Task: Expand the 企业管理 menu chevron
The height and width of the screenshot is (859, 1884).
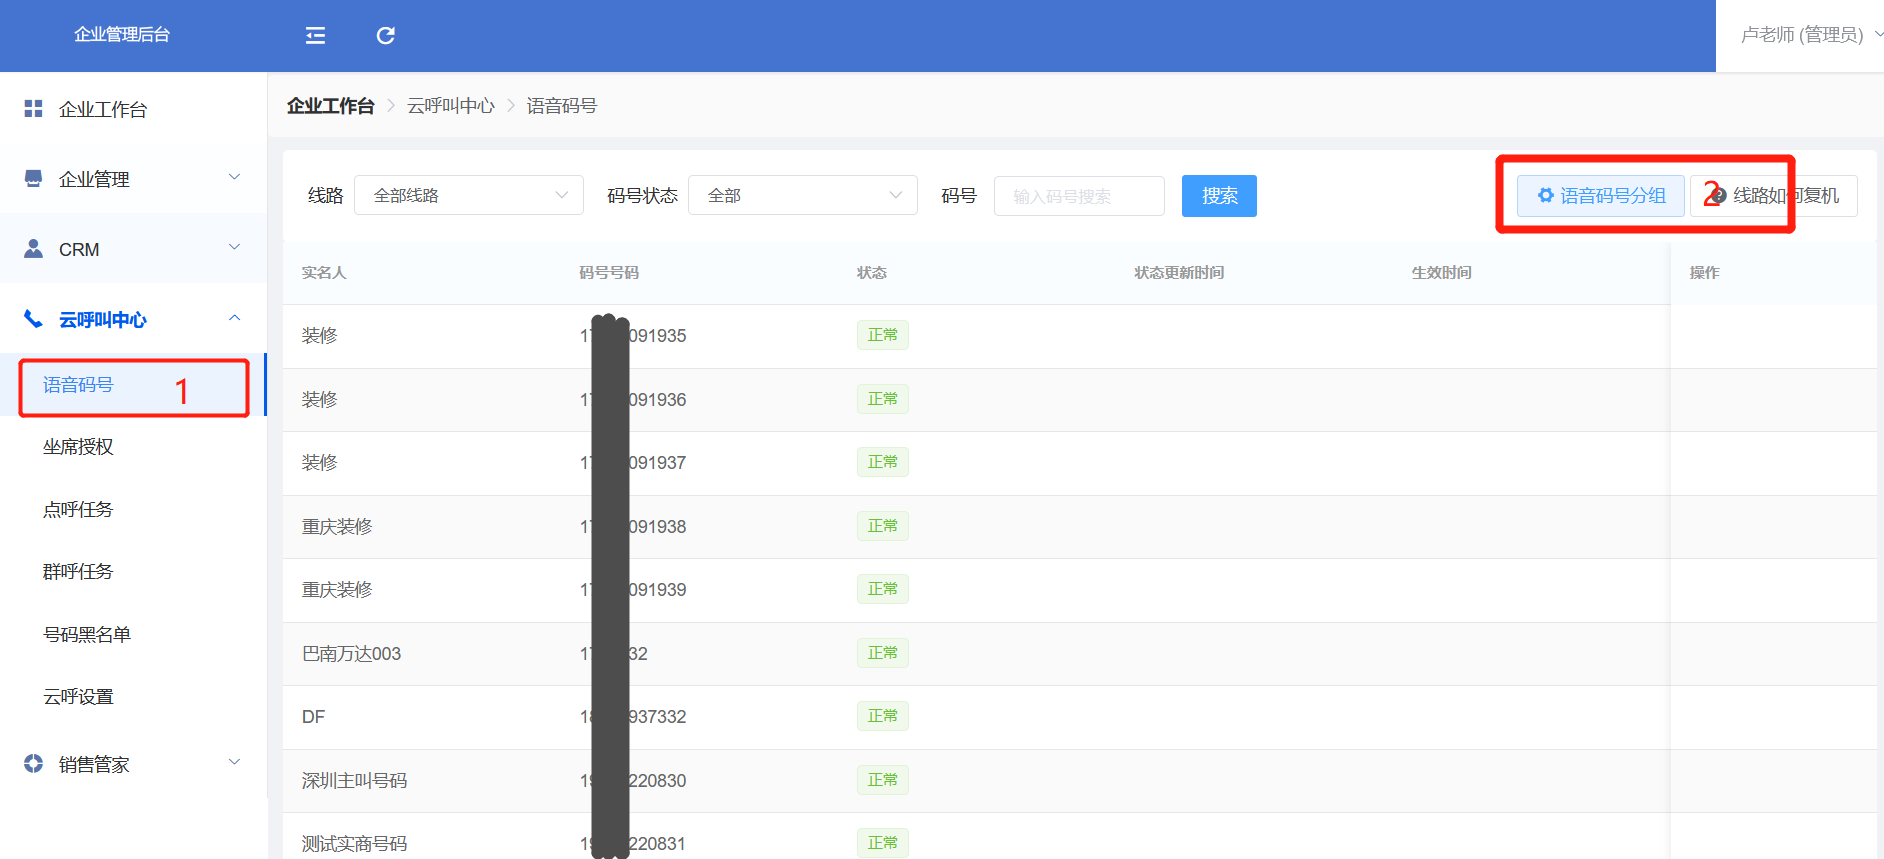Action: (x=235, y=177)
